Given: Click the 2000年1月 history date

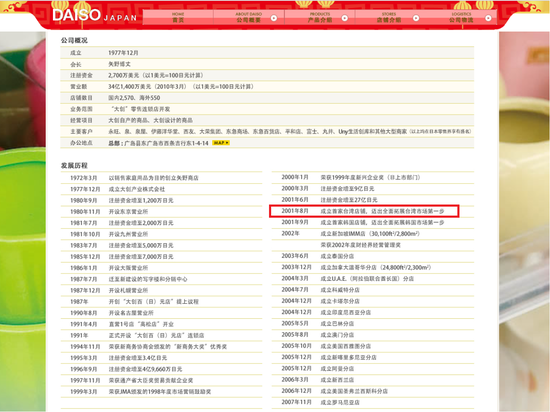Looking at the screenshot, I should click(x=295, y=177).
